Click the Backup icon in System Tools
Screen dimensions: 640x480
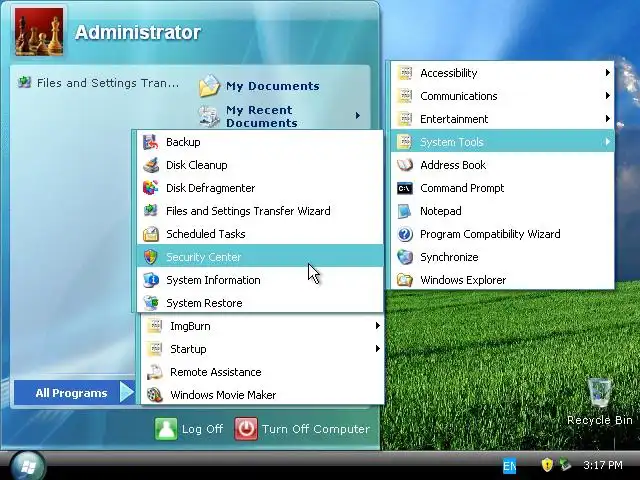tap(151, 142)
